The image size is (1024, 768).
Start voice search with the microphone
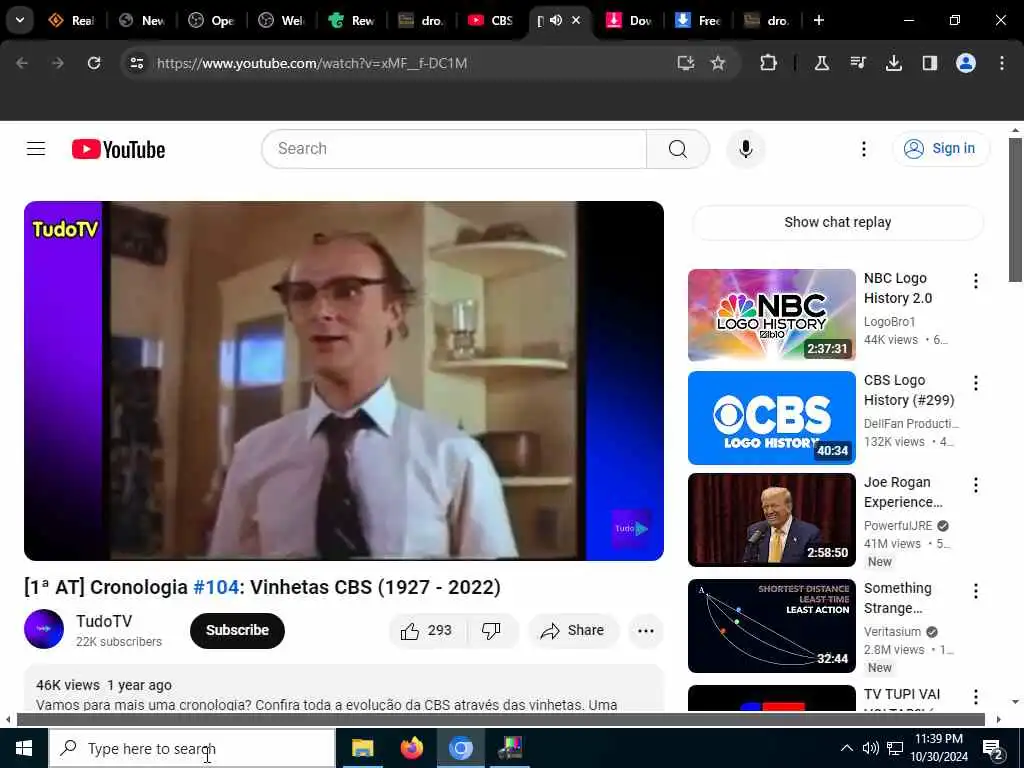click(745, 149)
